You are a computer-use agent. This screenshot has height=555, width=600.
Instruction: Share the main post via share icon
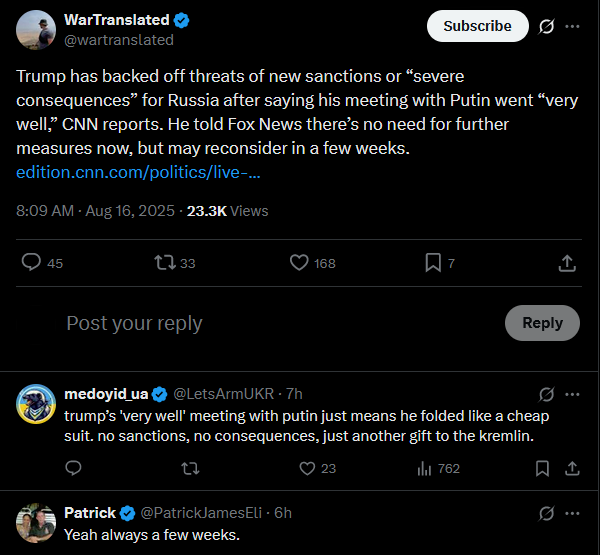pos(566,263)
